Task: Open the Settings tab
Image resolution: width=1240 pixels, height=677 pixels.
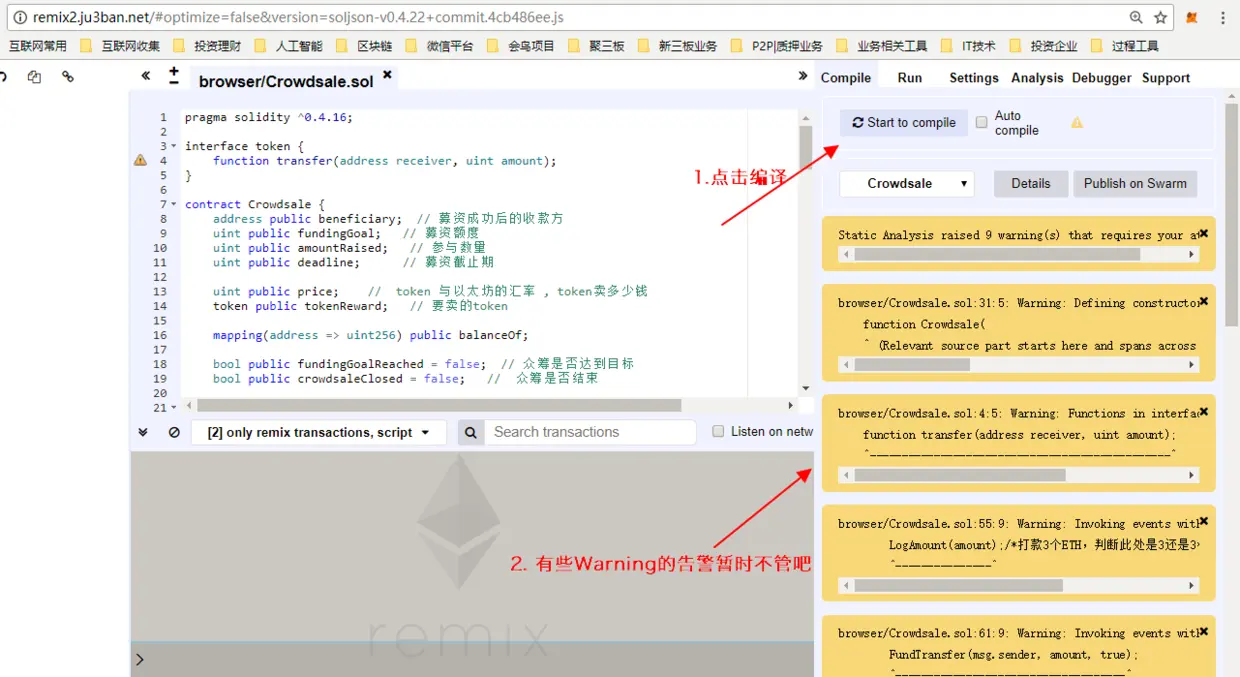Action: pyautogui.click(x=974, y=77)
